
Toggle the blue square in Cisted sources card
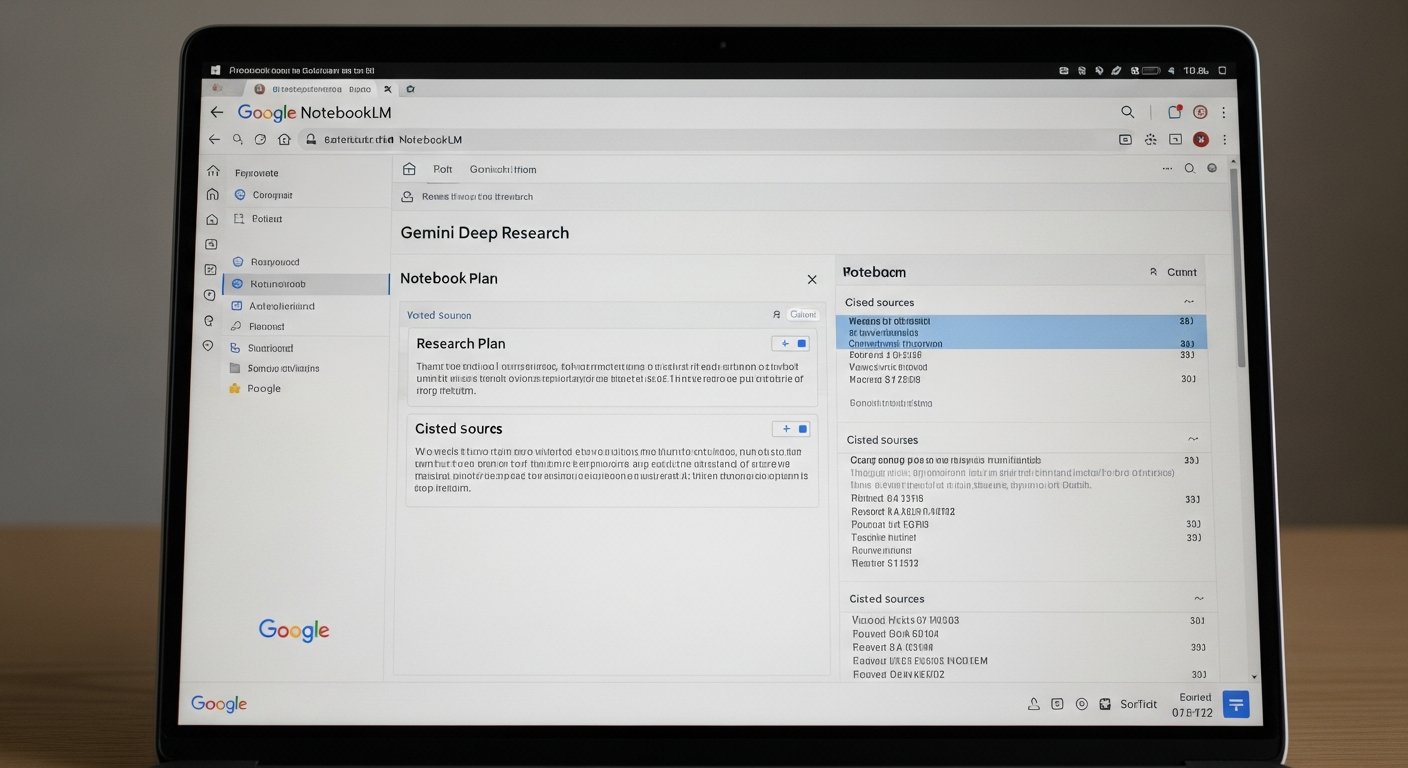pyautogui.click(x=802, y=429)
